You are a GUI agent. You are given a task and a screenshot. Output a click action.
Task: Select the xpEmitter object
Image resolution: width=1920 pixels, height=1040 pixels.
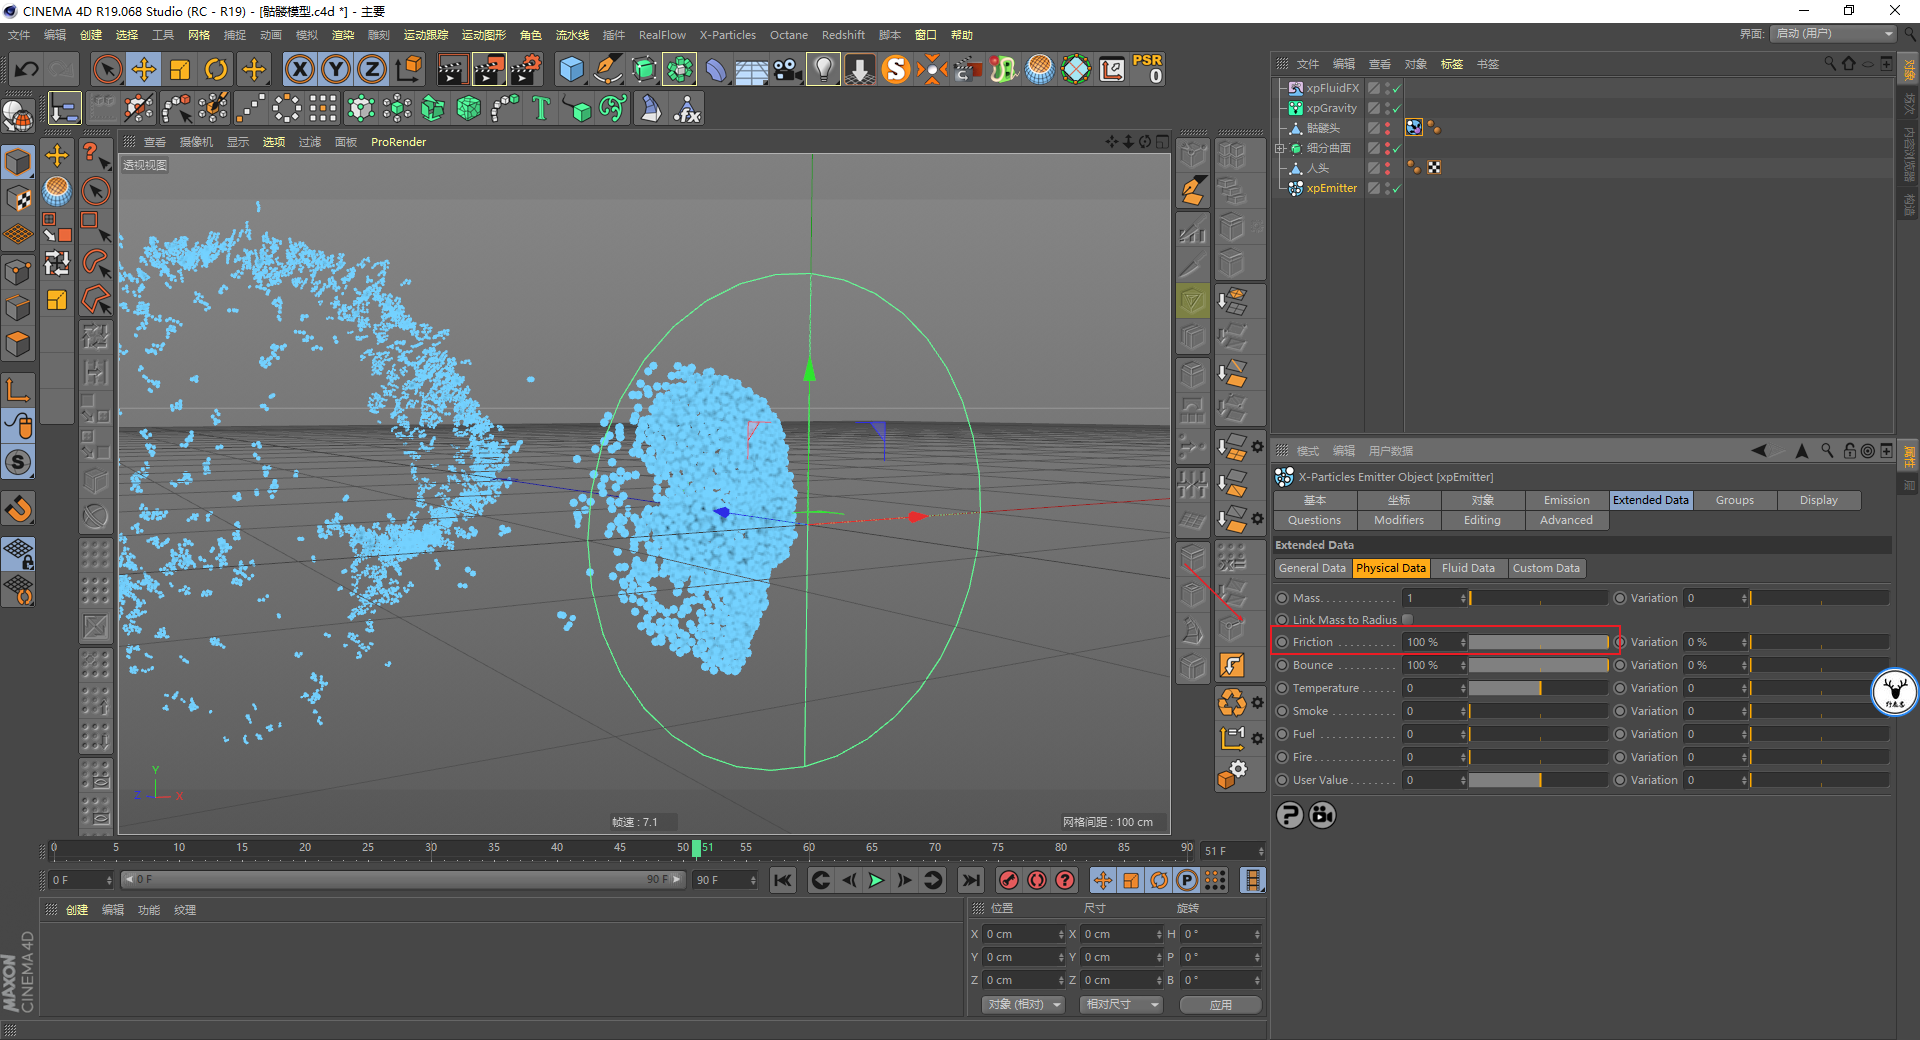(x=1331, y=188)
